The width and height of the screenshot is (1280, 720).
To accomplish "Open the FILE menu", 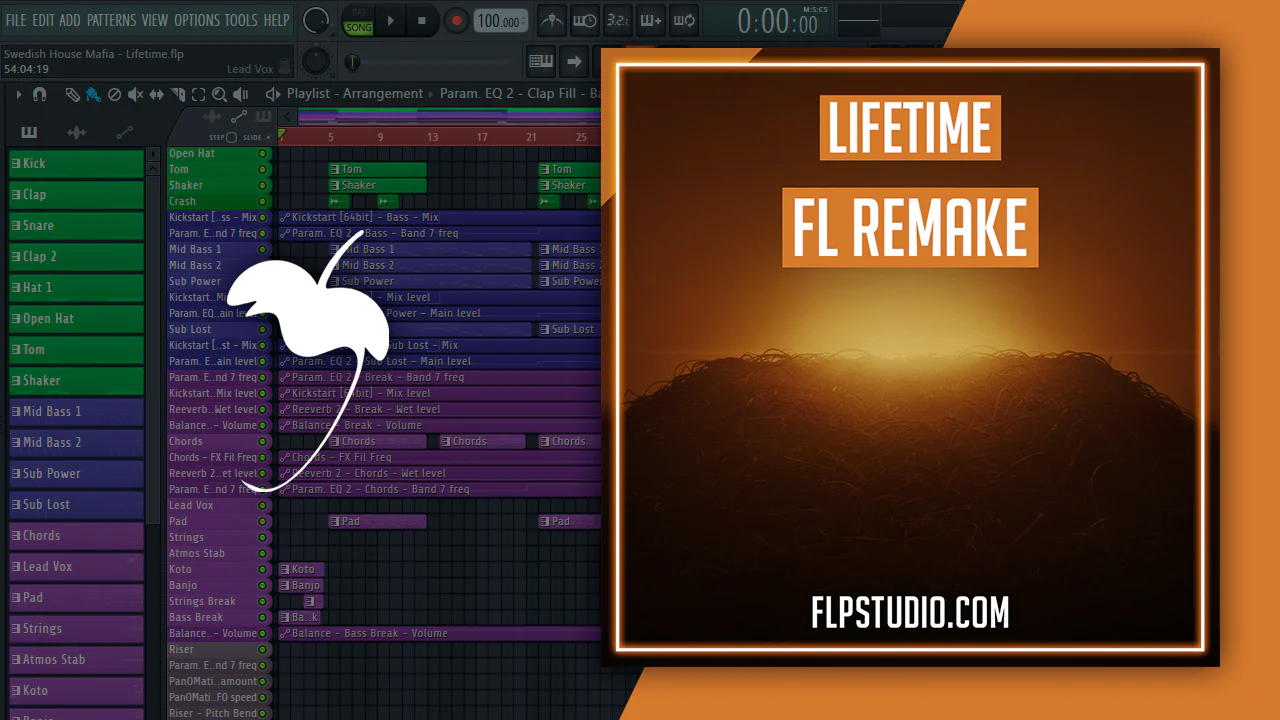I will (x=16, y=20).
